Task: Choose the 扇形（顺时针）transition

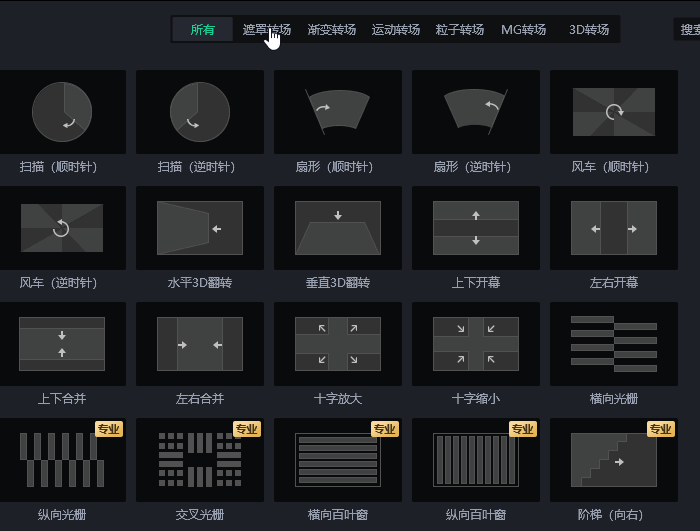Action: point(338,112)
